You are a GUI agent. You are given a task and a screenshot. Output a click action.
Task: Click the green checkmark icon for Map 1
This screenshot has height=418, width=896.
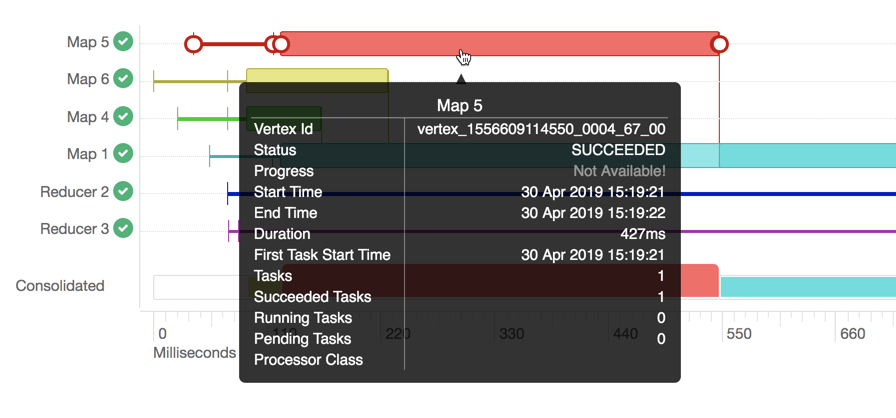click(x=123, y=154)
